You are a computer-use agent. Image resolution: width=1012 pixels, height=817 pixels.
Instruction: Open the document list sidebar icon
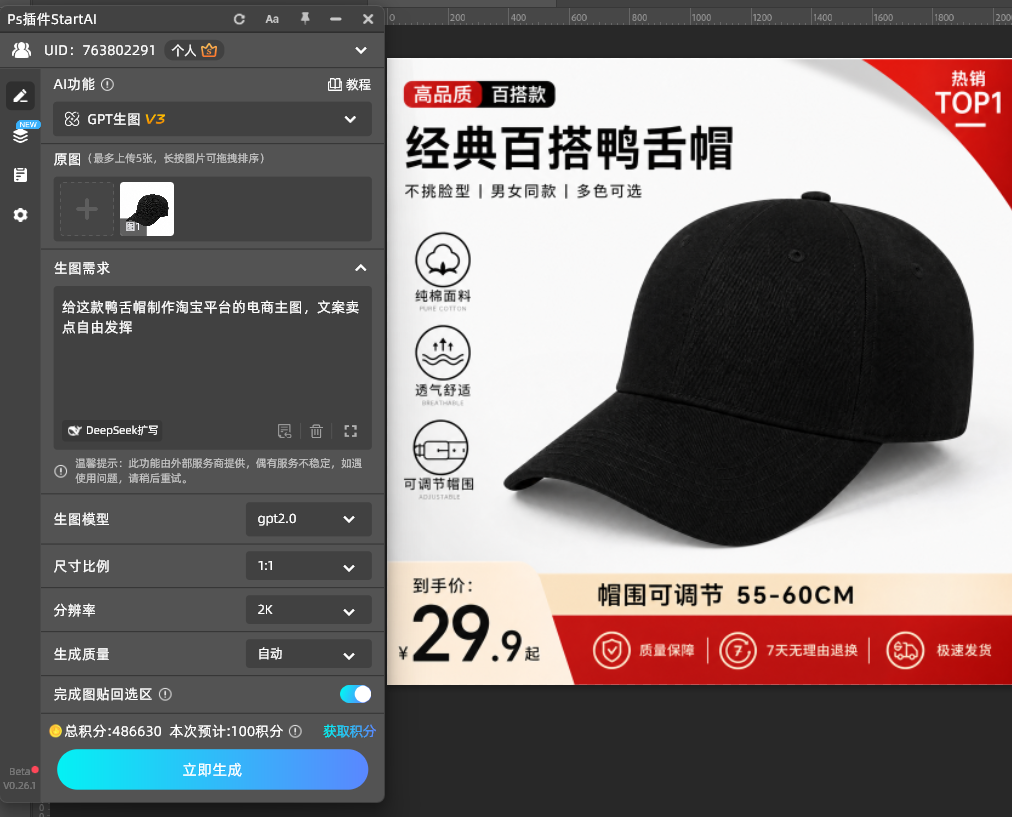[21, 175]
